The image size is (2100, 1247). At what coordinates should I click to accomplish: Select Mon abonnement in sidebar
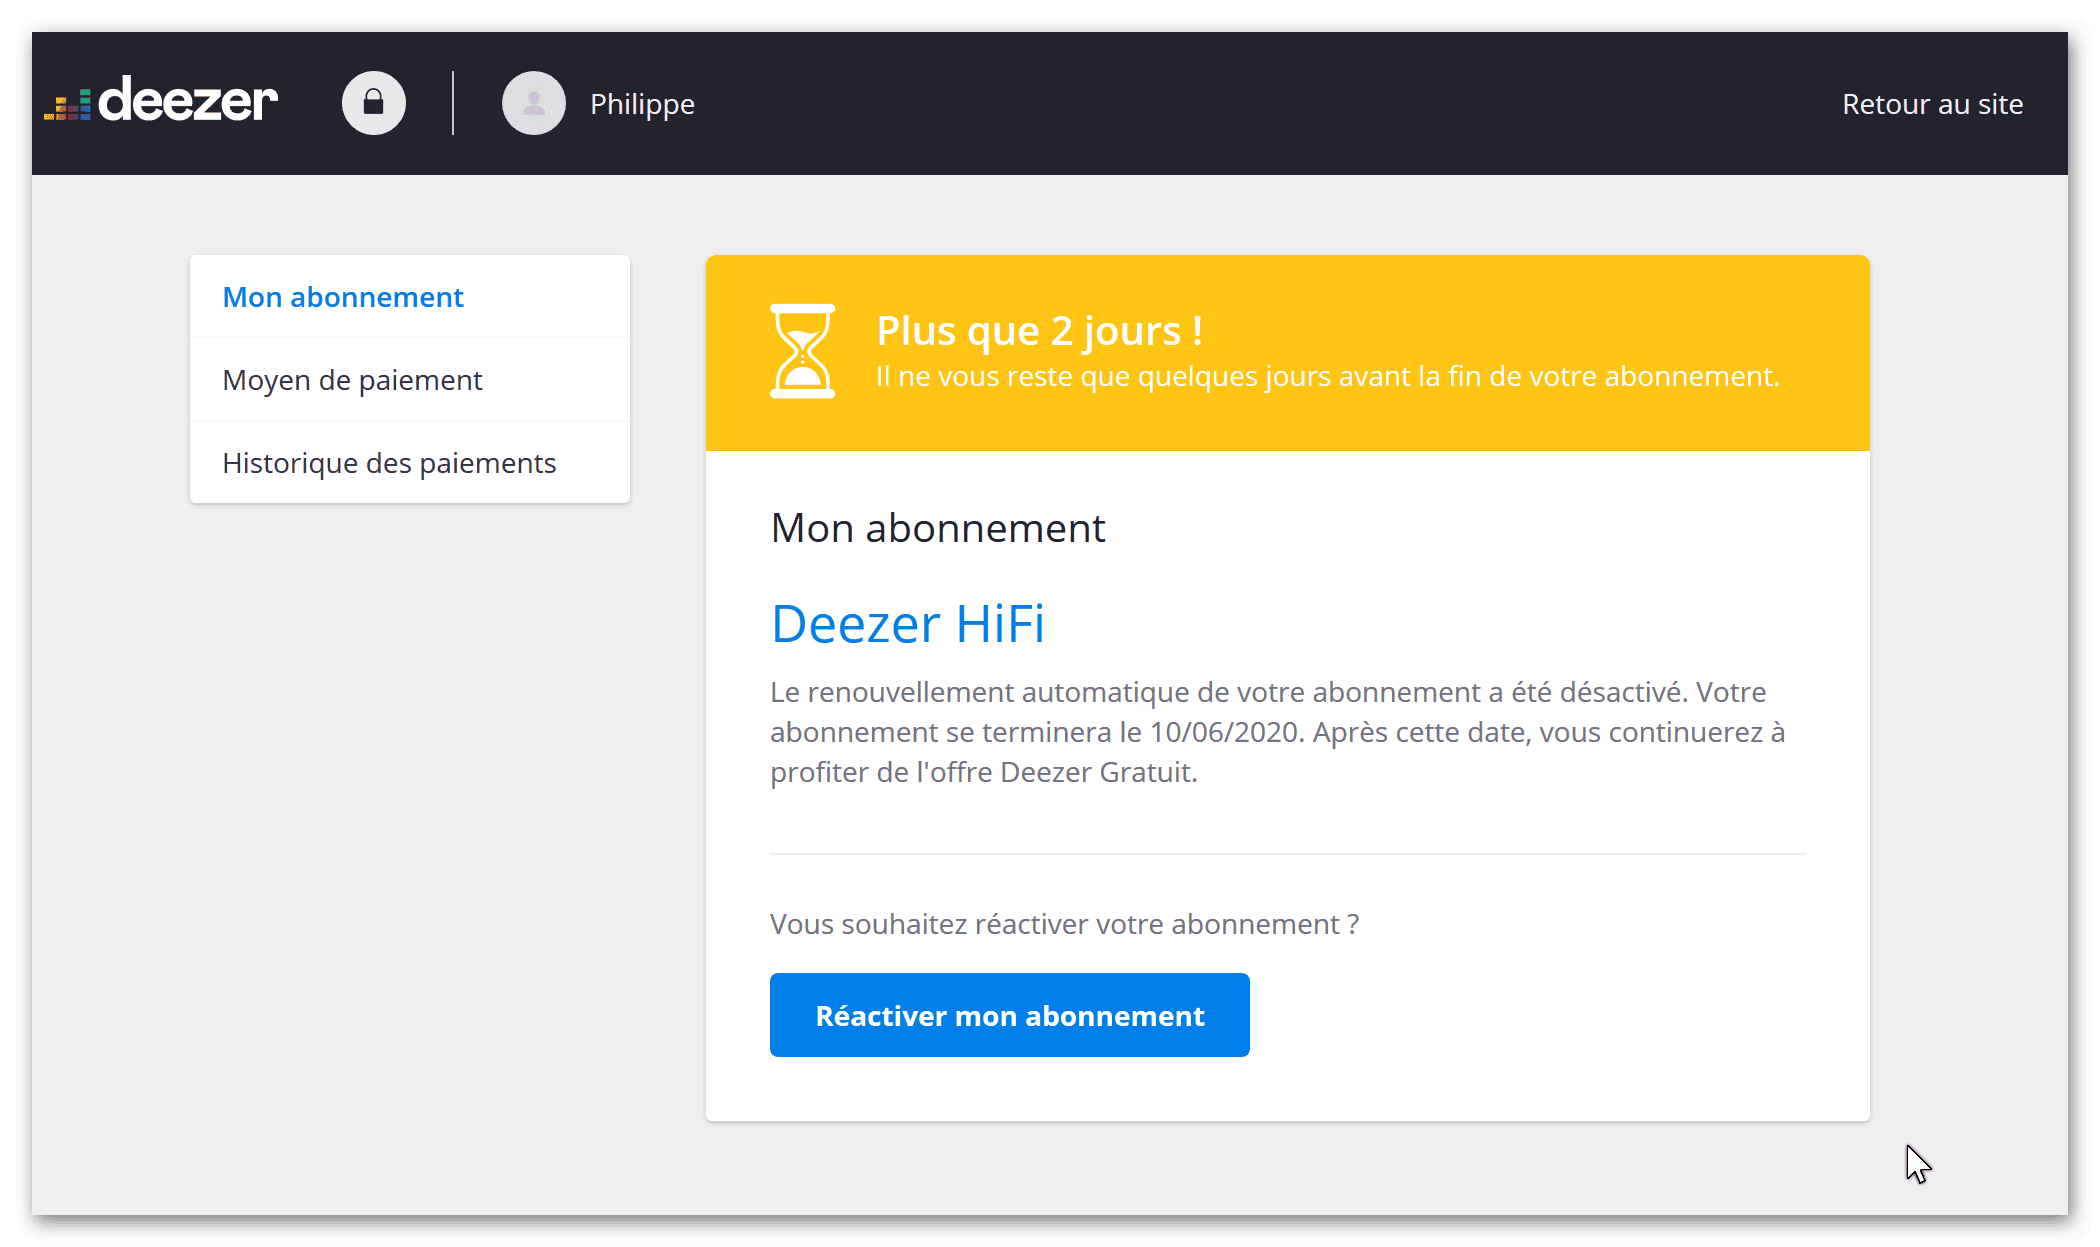coord(410,297)
